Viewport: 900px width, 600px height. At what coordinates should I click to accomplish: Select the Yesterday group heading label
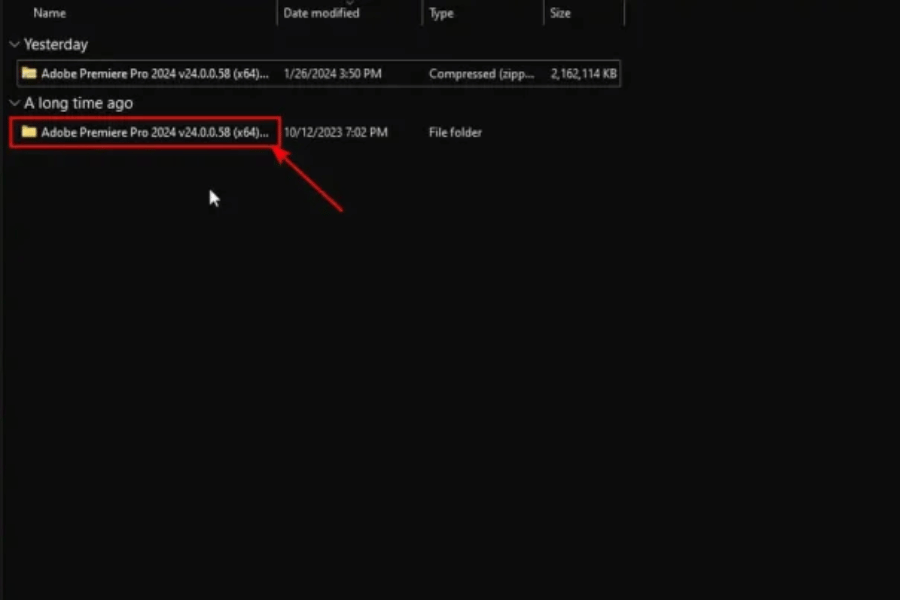coord(56,45)
